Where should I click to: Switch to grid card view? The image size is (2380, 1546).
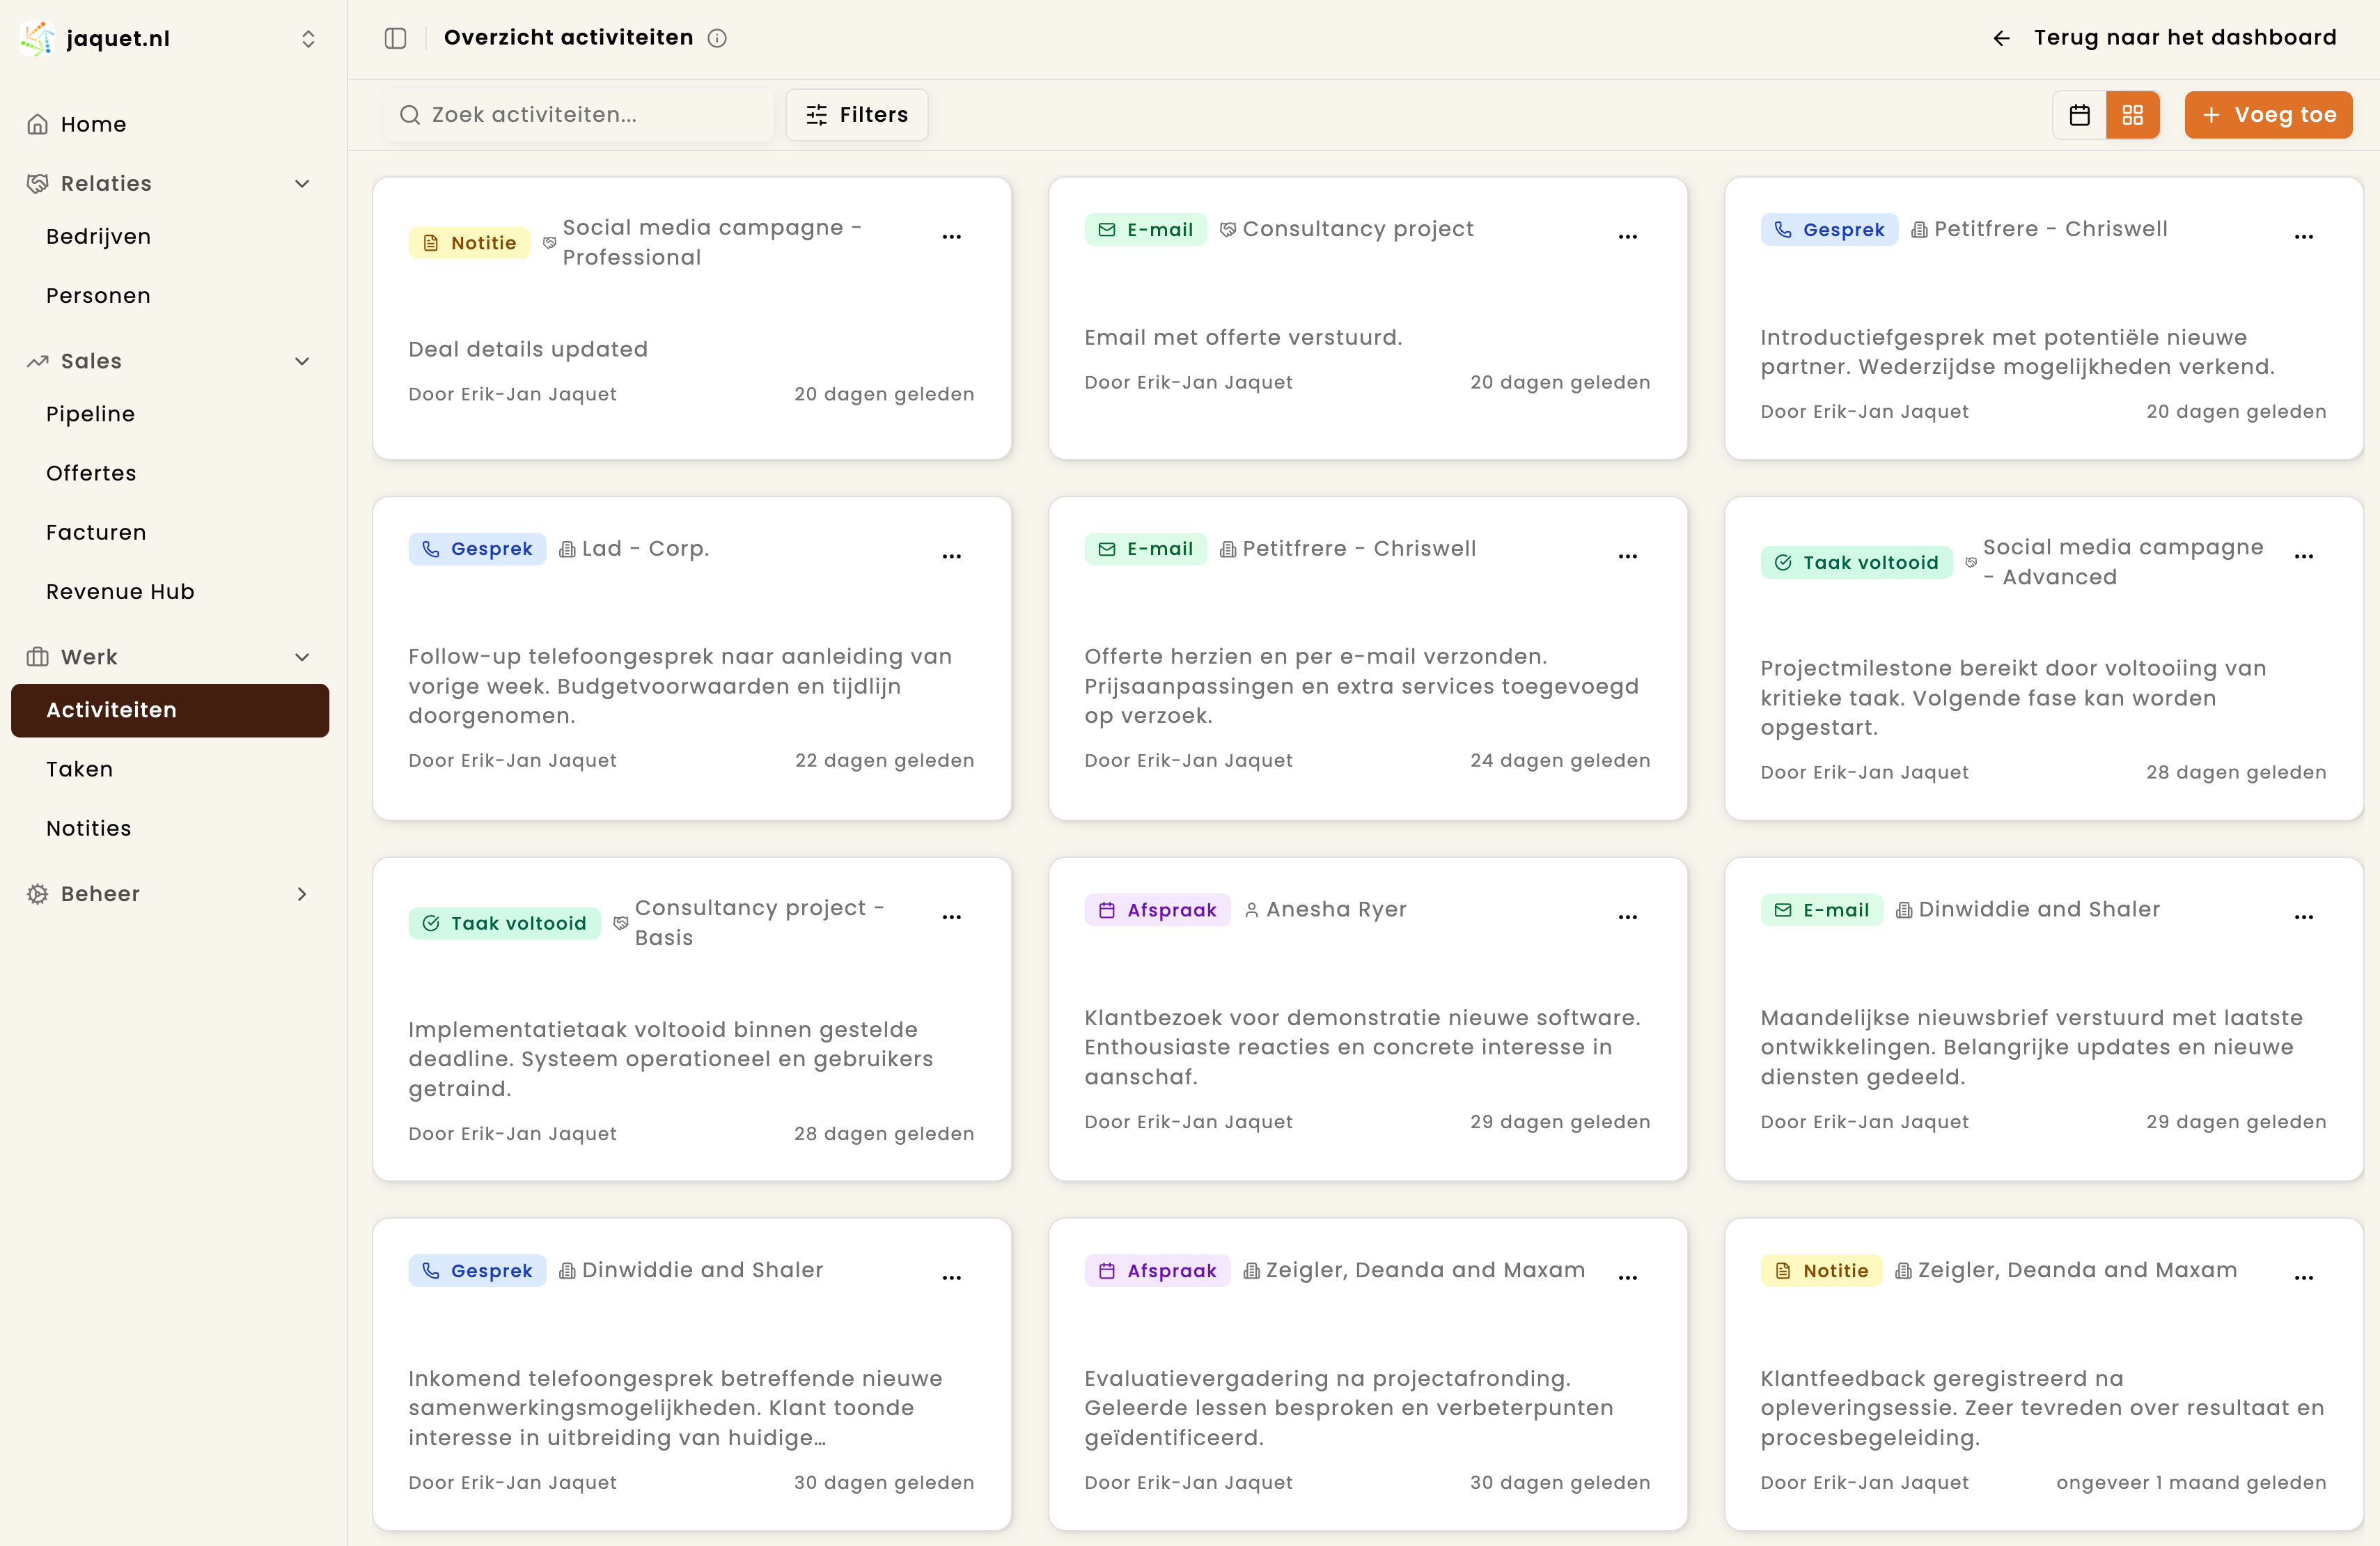2132,115
